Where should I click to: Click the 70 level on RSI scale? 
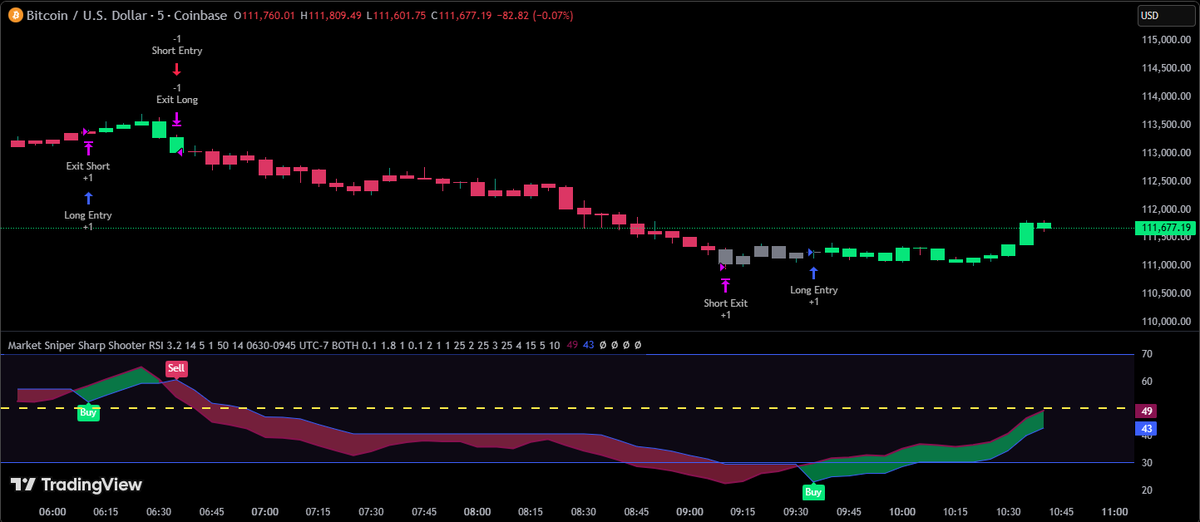pos(1149,354)
